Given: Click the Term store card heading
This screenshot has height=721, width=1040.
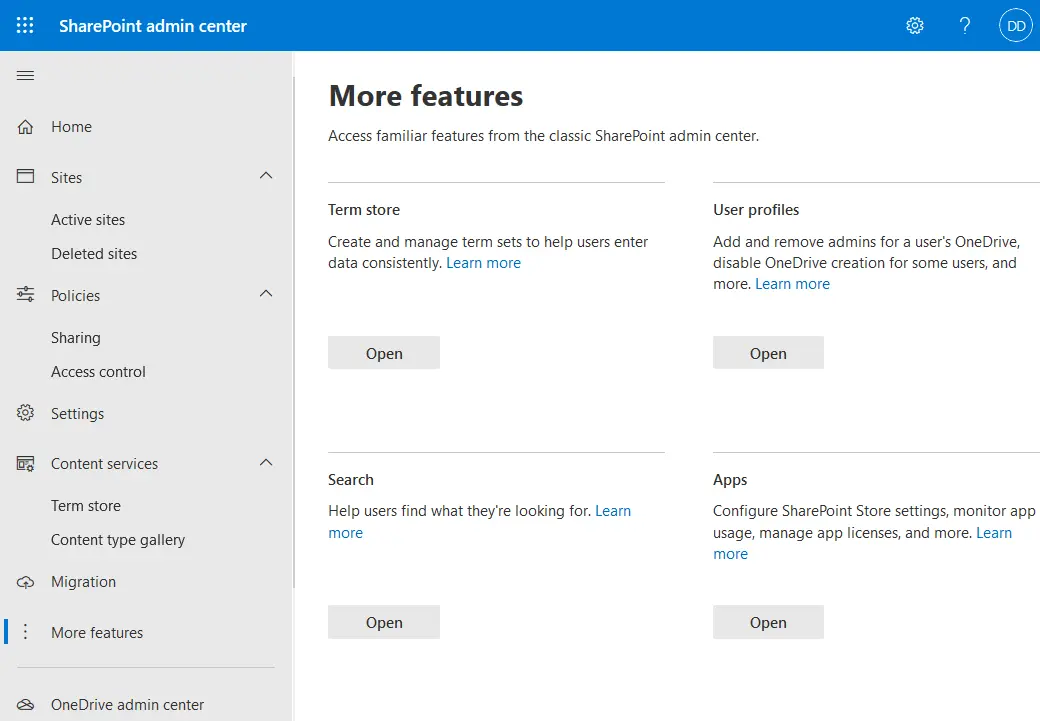Looking at the screenshot, I should coord(363,210).
